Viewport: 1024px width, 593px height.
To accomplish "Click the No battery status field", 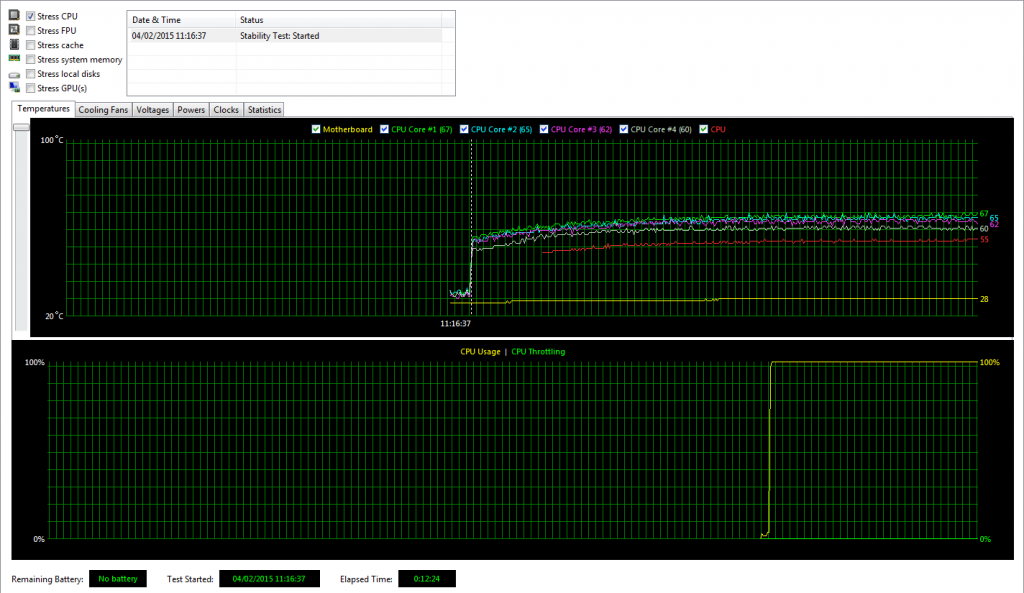I will pyautogui.click(x=118, y=579).
